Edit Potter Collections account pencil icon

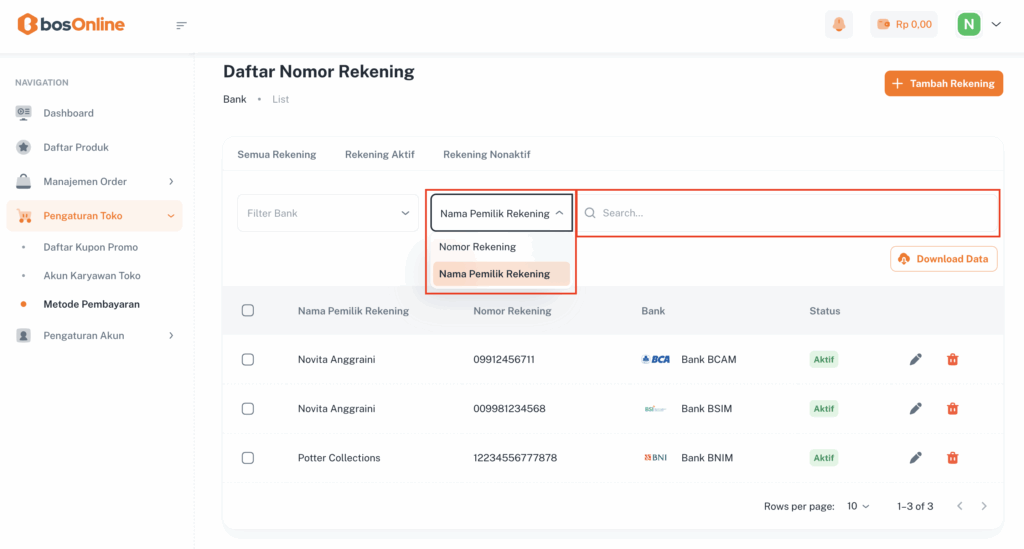click(915, 457)
